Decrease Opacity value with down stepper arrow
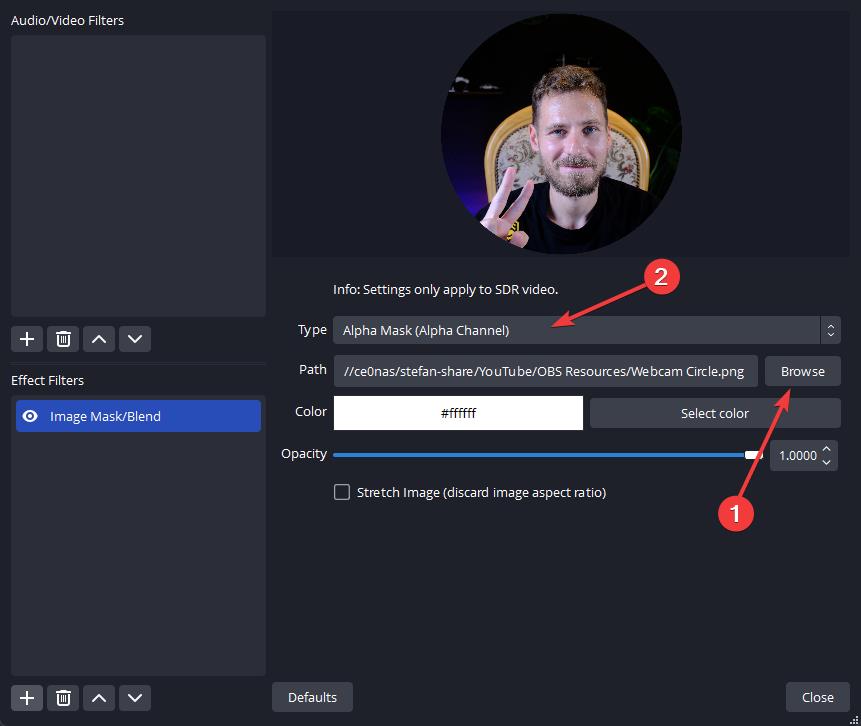 point(826,462)
